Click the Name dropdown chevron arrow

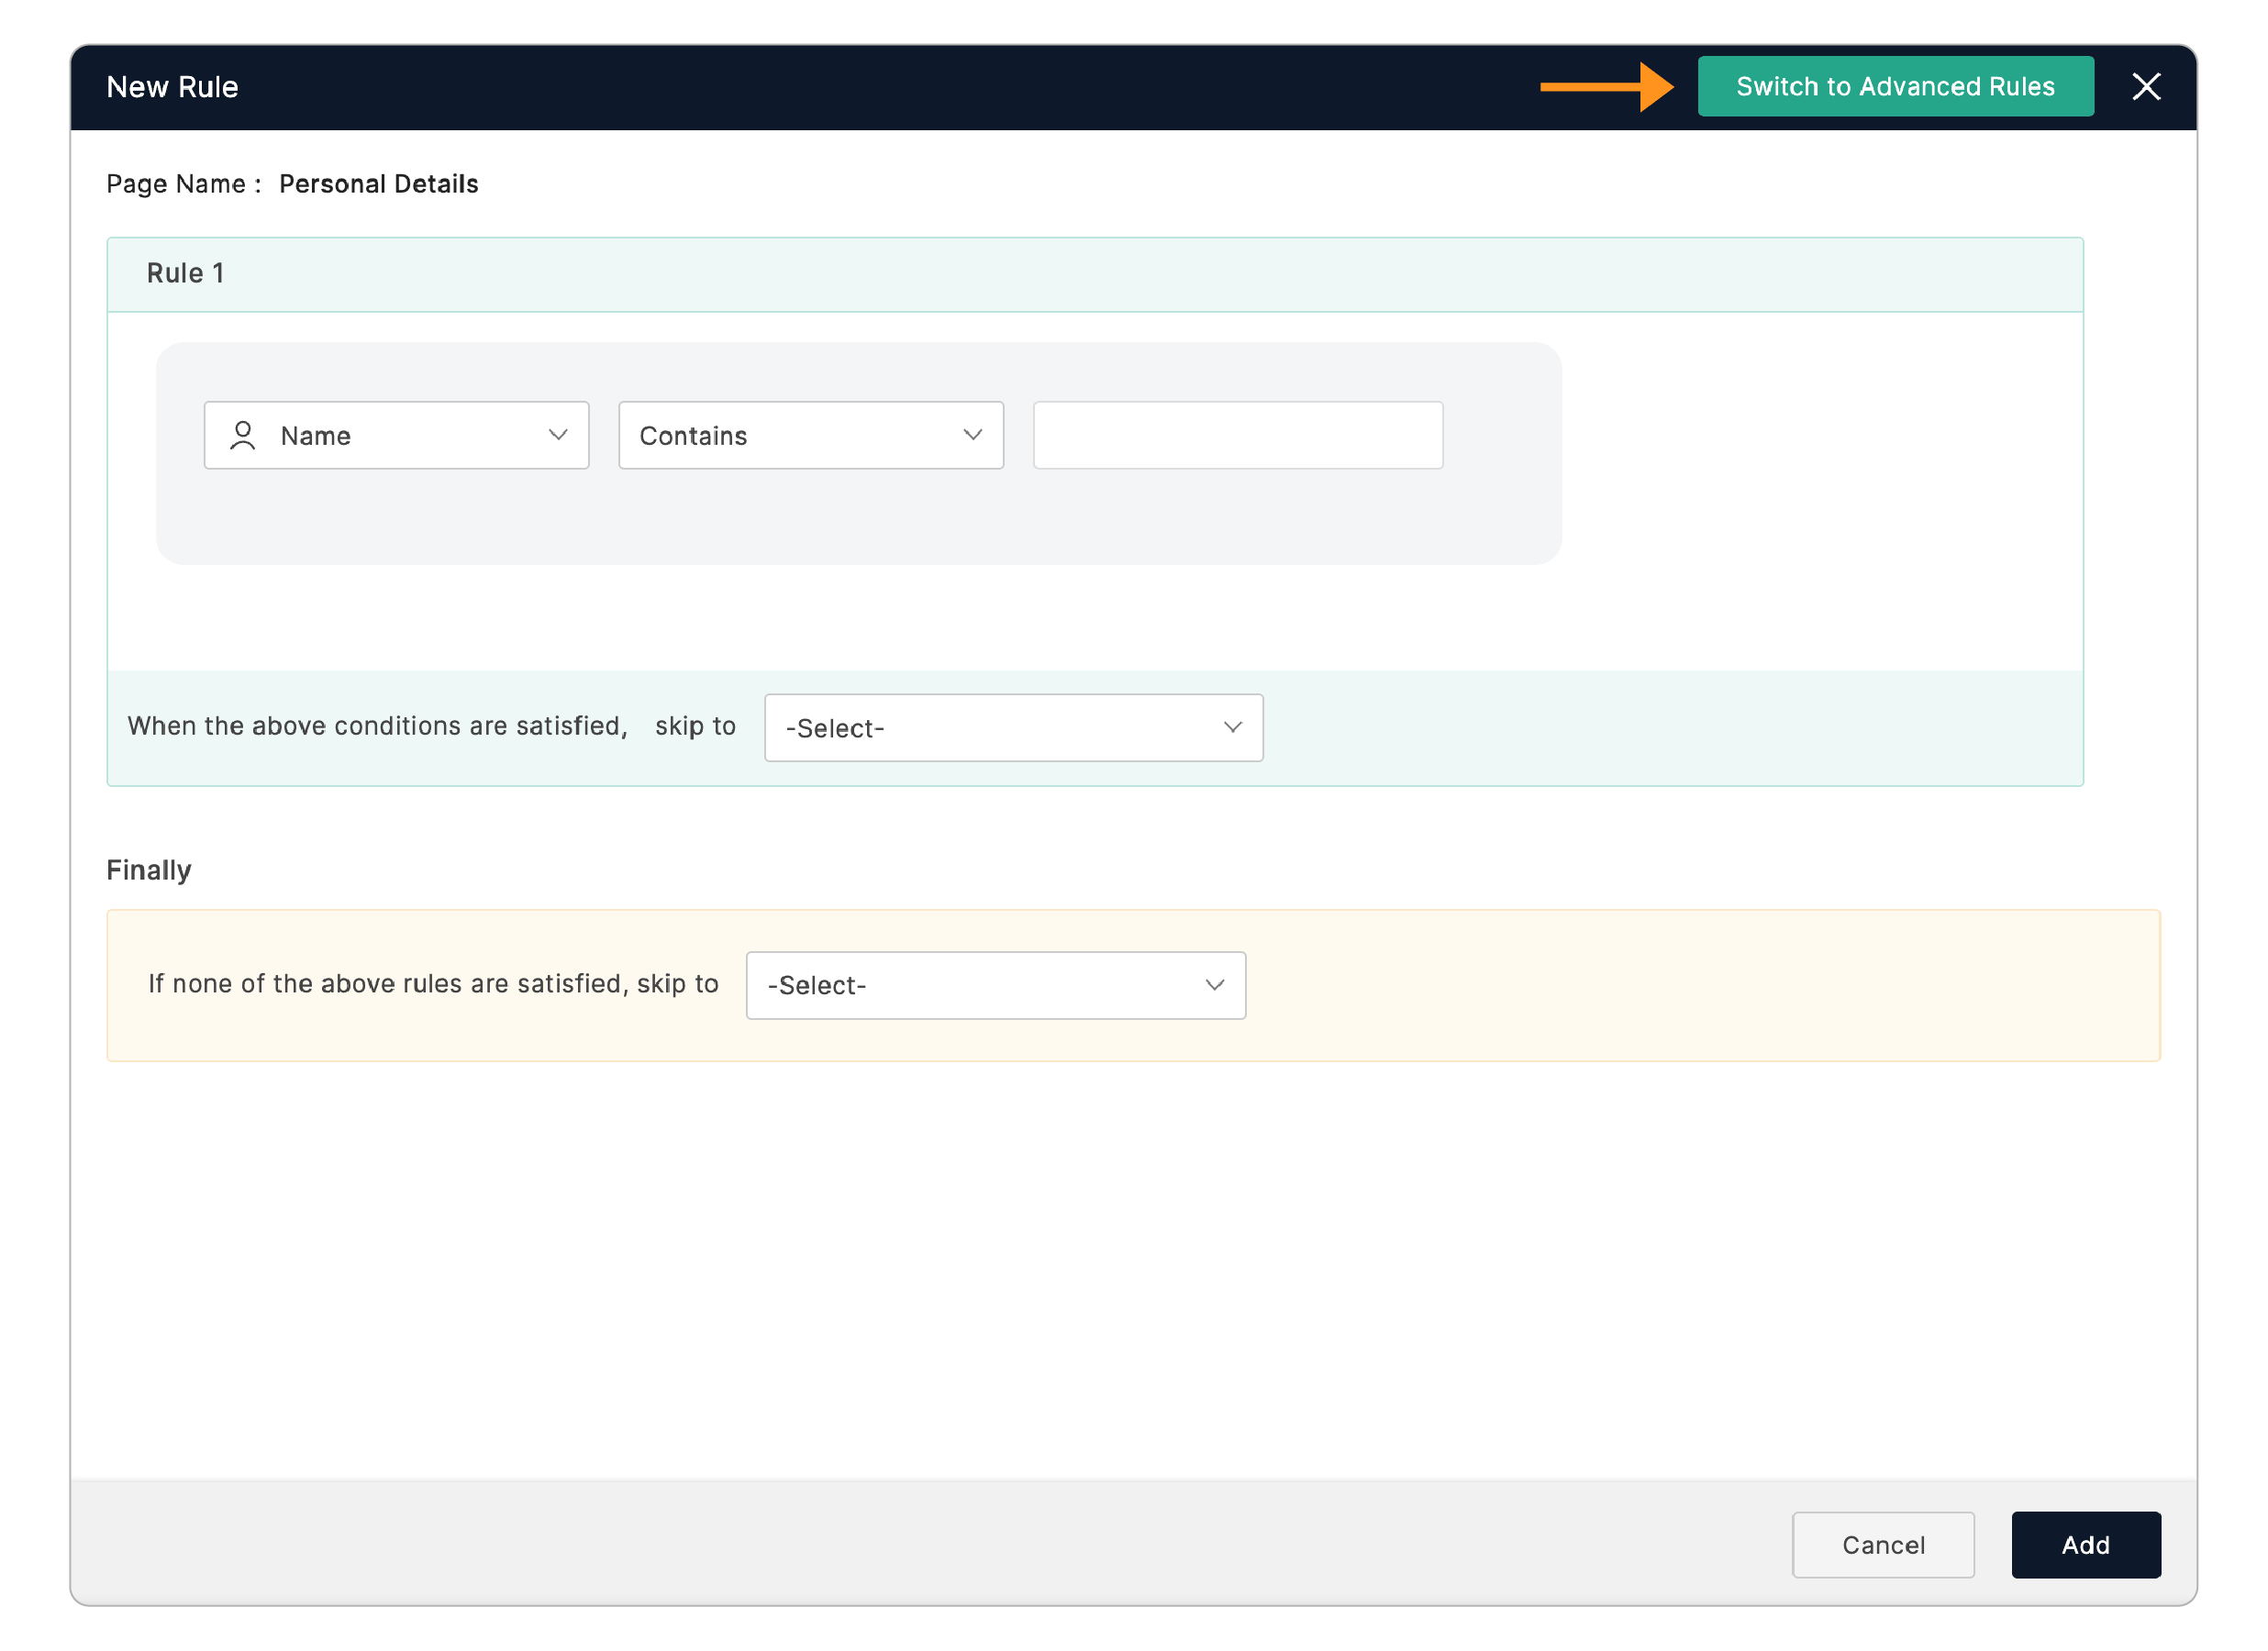558,435
